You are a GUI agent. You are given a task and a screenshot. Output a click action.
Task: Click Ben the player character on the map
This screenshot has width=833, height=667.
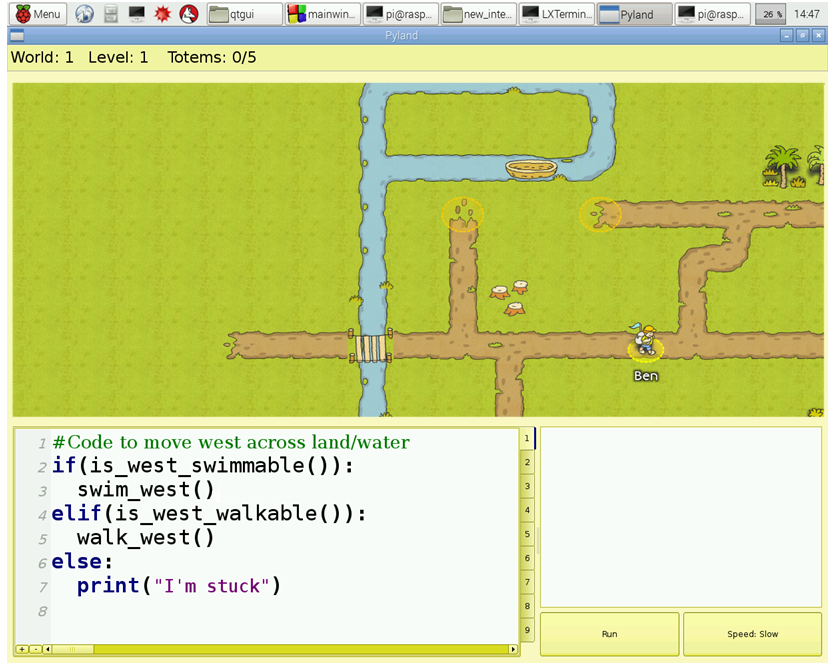point(645,343)
